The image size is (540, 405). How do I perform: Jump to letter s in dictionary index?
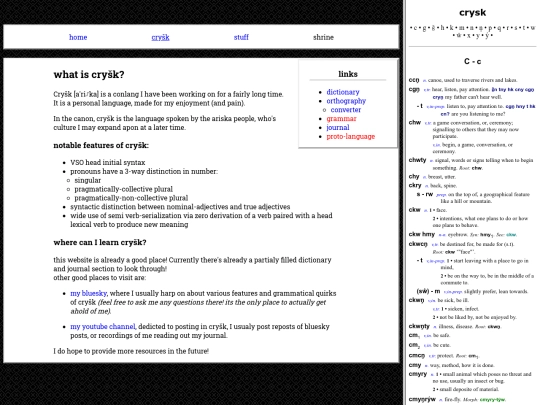(516, 28)
